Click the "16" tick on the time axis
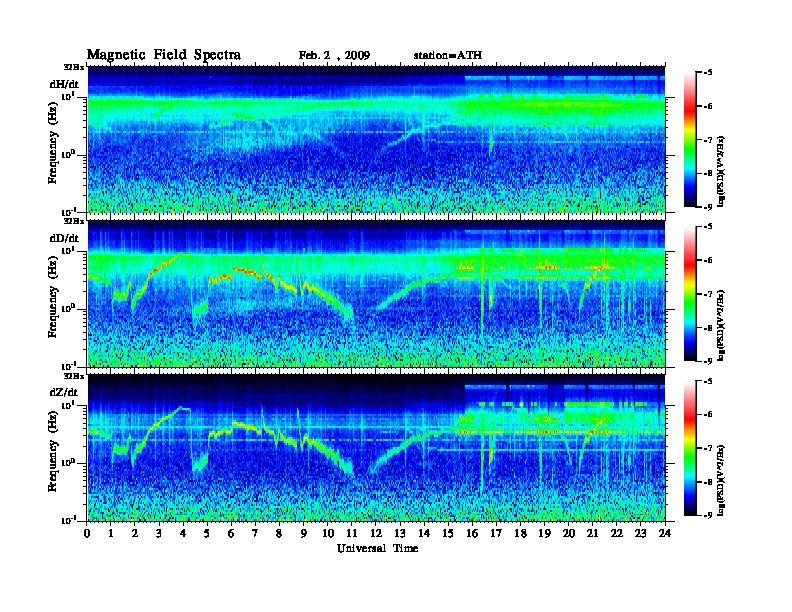This screenshot has width=792, height=612. (x=472, y=533)
